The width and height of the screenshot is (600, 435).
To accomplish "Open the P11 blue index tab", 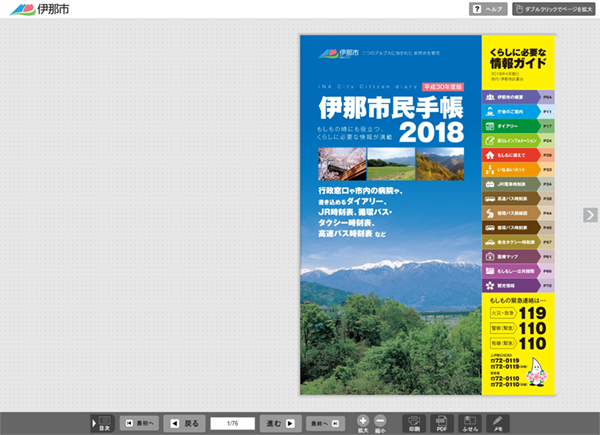I will point(518,111).
